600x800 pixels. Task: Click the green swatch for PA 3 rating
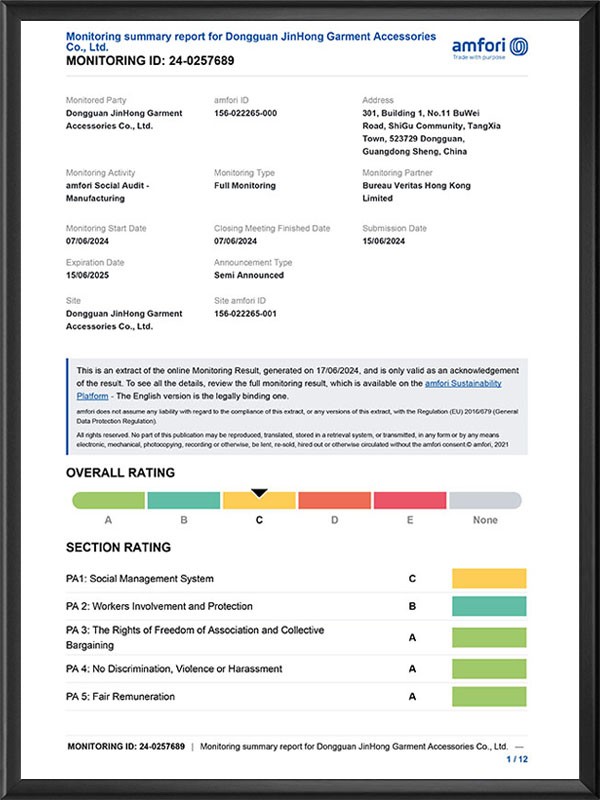click(x=489, y=638)
